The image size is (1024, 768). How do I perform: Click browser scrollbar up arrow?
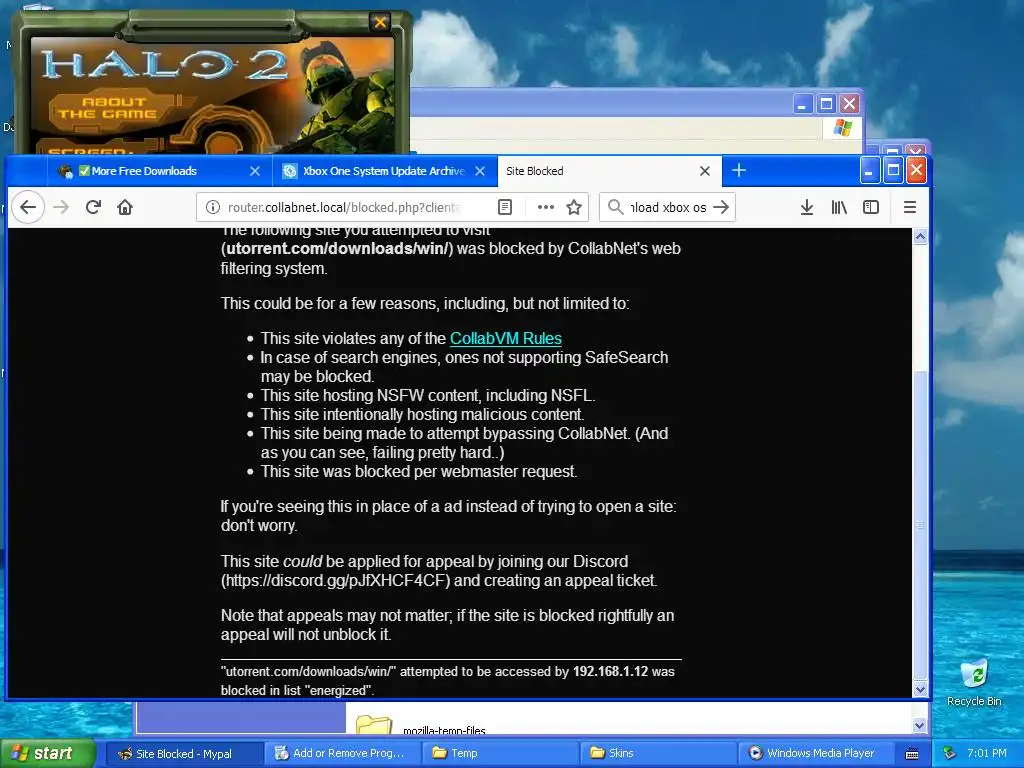pos(920,236)
